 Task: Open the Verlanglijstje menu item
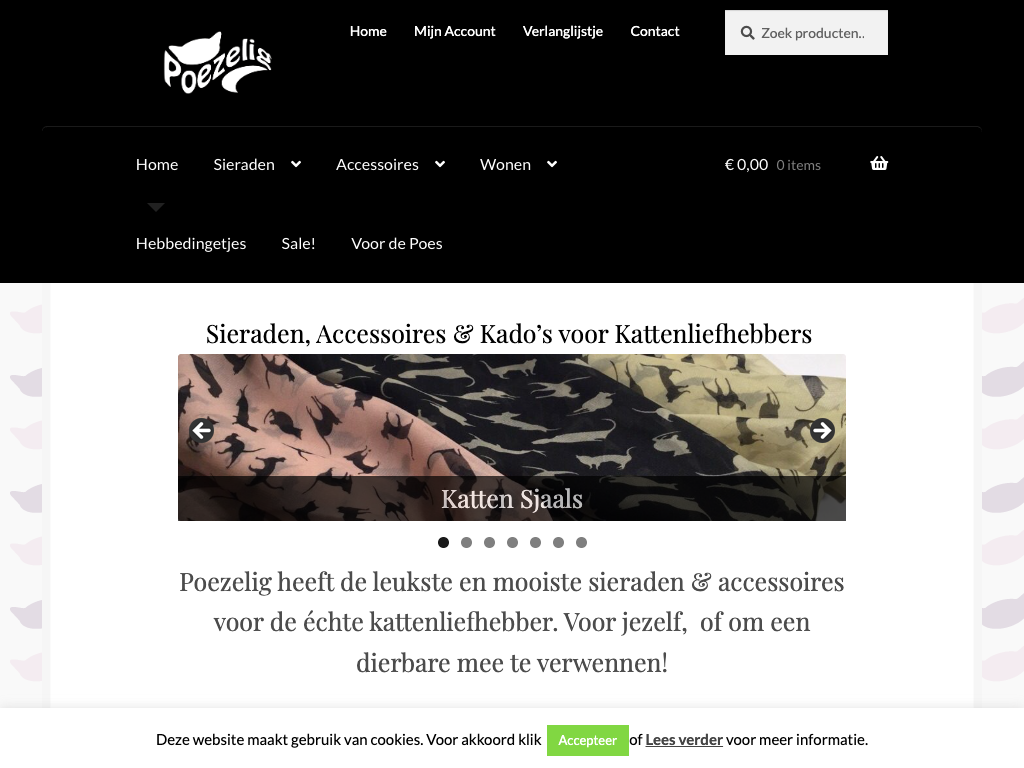[x=563, y=31]
